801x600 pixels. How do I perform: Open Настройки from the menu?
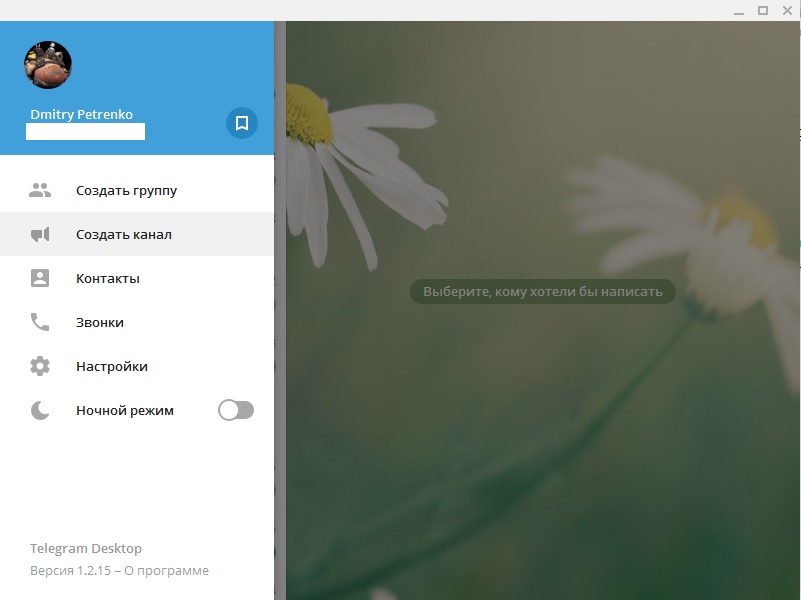point(137,366)
